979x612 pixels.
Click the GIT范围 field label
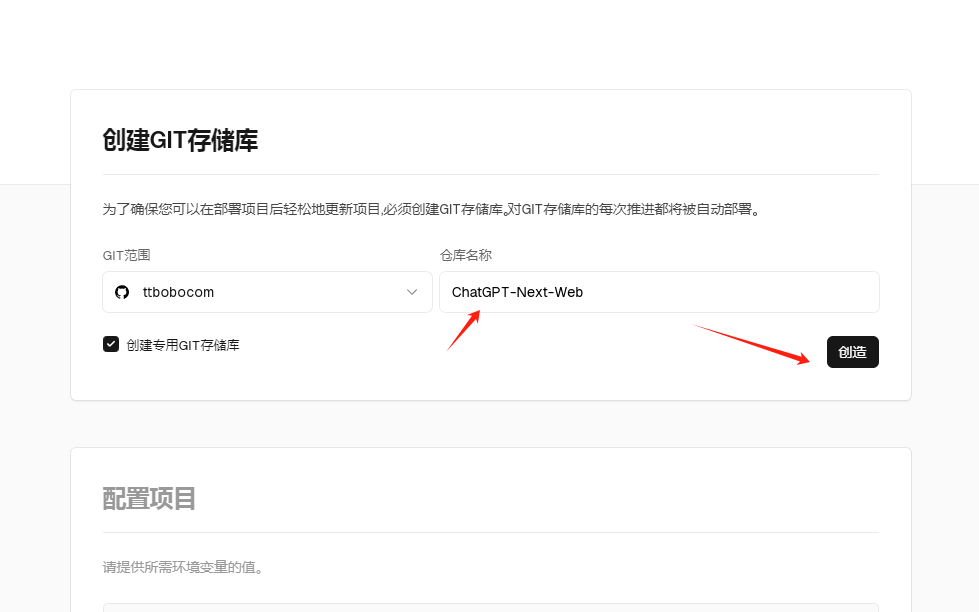coord(125,255)
